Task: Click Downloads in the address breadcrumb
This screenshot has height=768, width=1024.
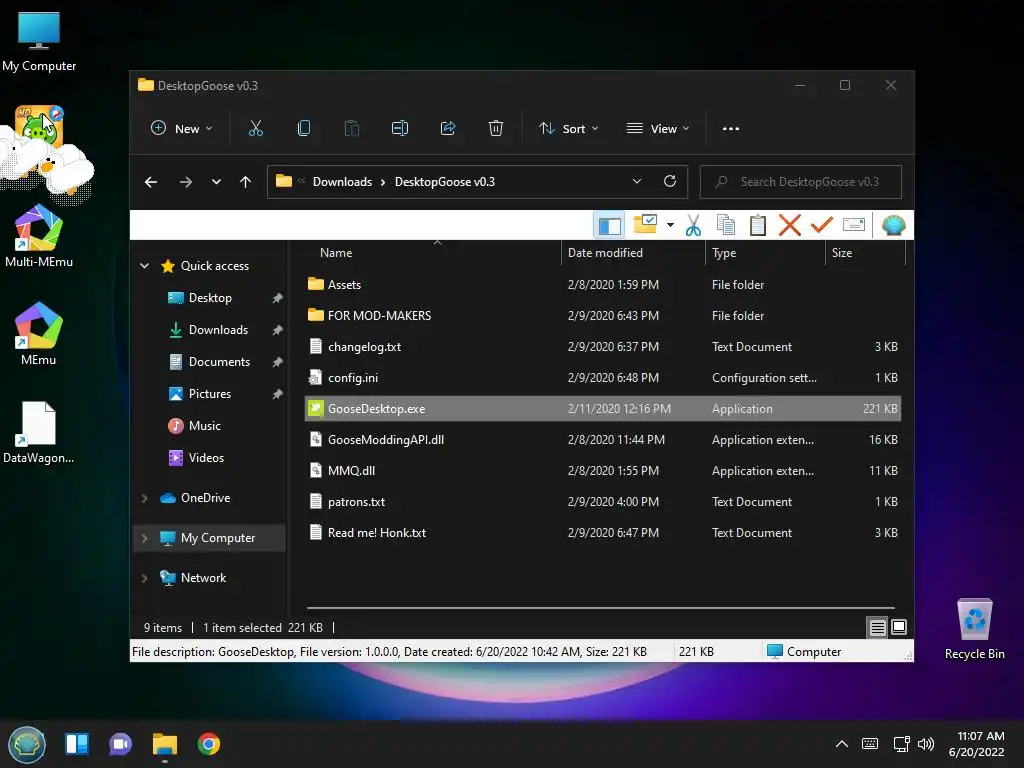Action: pyautogui.click(x=342, y=182)
